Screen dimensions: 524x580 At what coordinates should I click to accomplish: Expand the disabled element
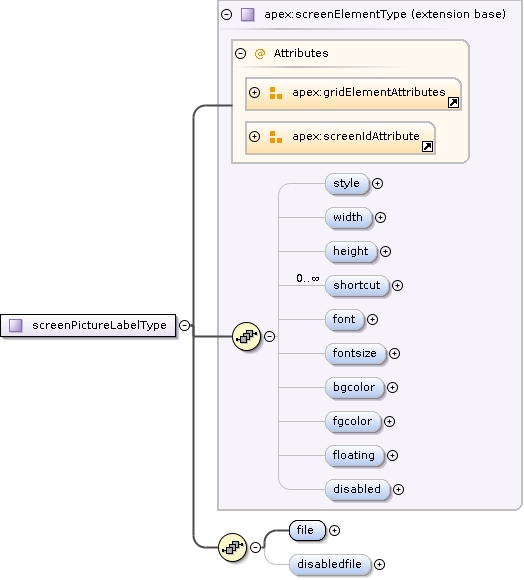click(398, 489)
